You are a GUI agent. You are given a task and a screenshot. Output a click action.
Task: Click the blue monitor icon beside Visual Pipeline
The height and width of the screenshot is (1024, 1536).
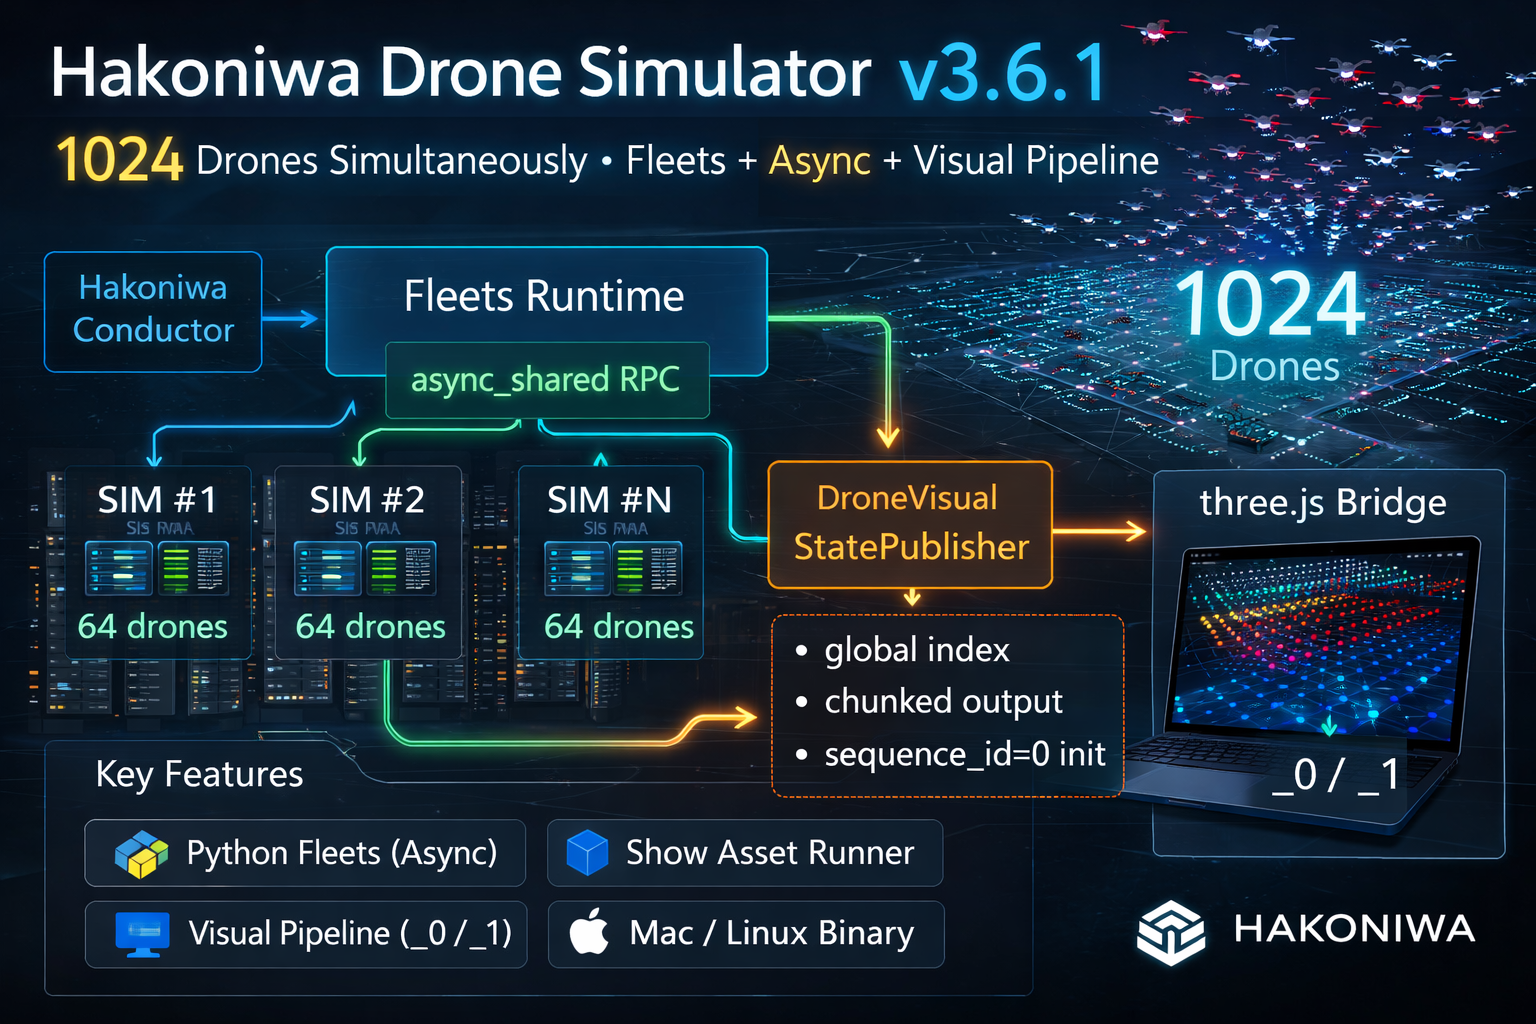click(143, 934)
